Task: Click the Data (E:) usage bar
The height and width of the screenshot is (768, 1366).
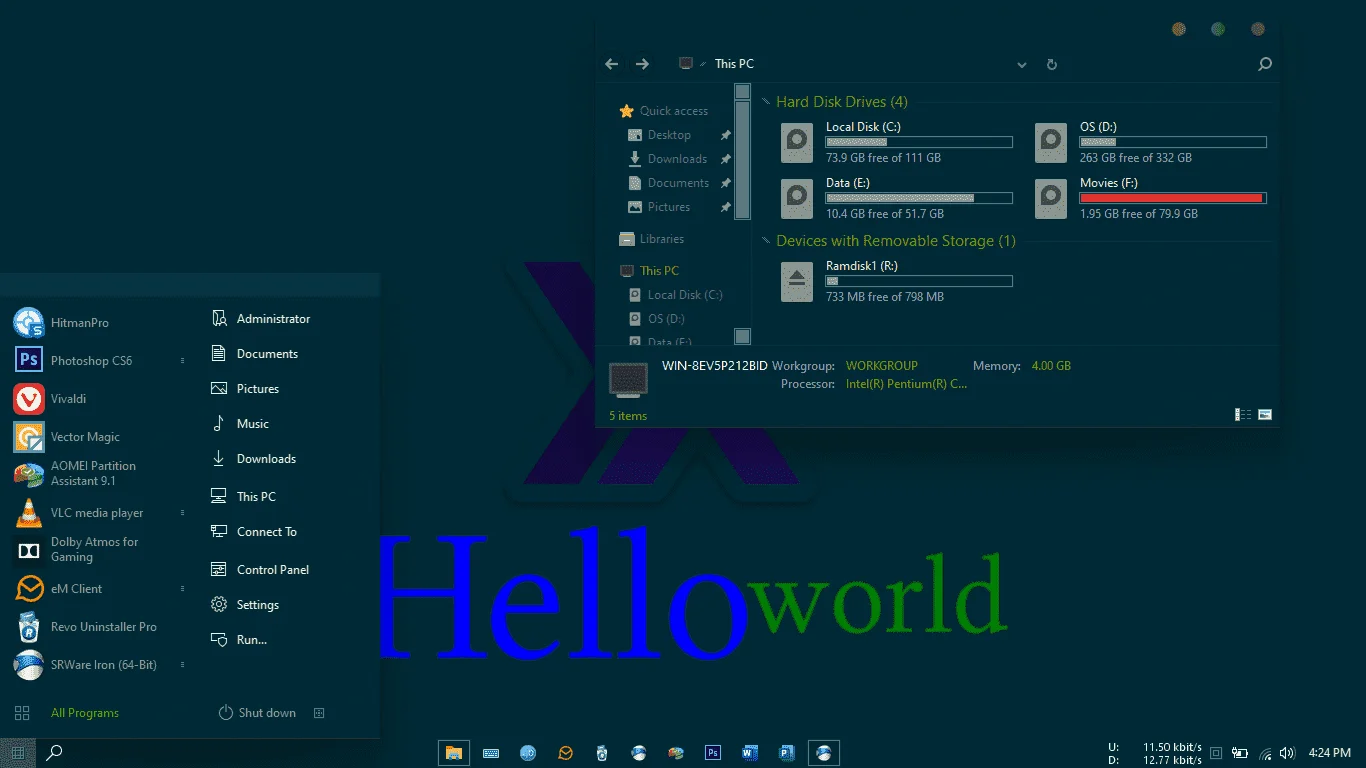Action: point(919,198)
